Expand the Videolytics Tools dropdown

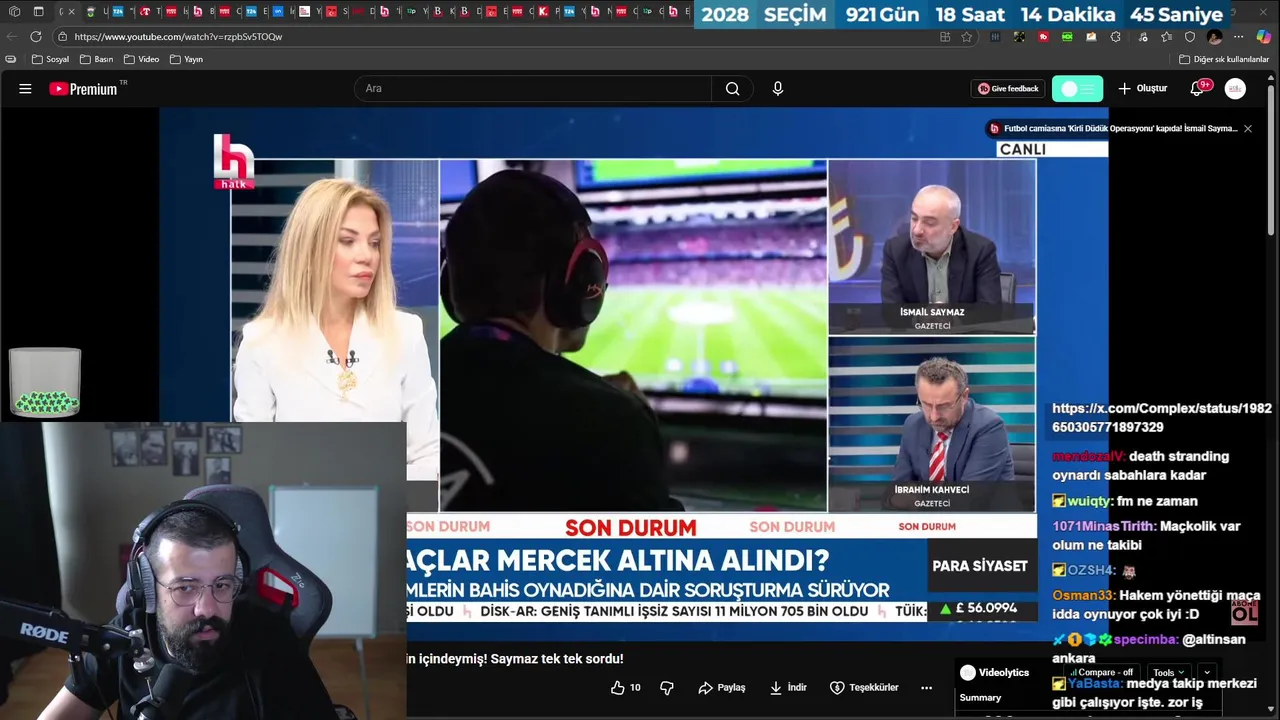click(x=1168, y=673)
